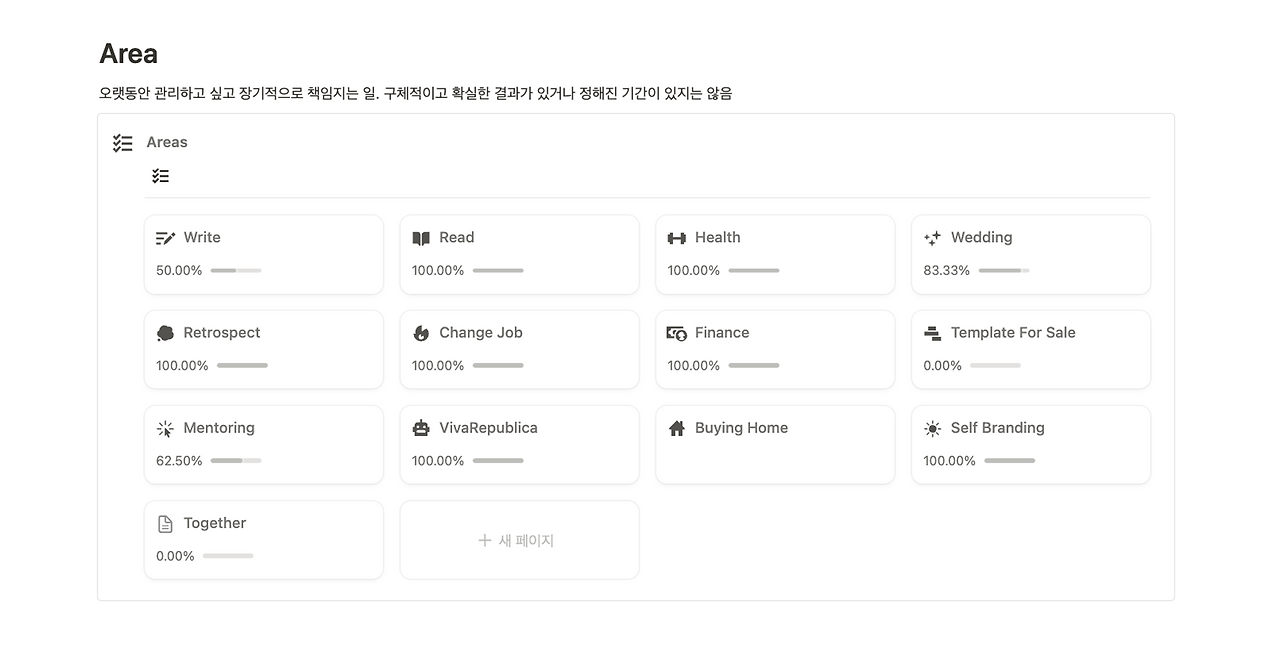Add a new page with 새 페이지
The height and width of the screenshot is (646, 1280).
point(519,540)
